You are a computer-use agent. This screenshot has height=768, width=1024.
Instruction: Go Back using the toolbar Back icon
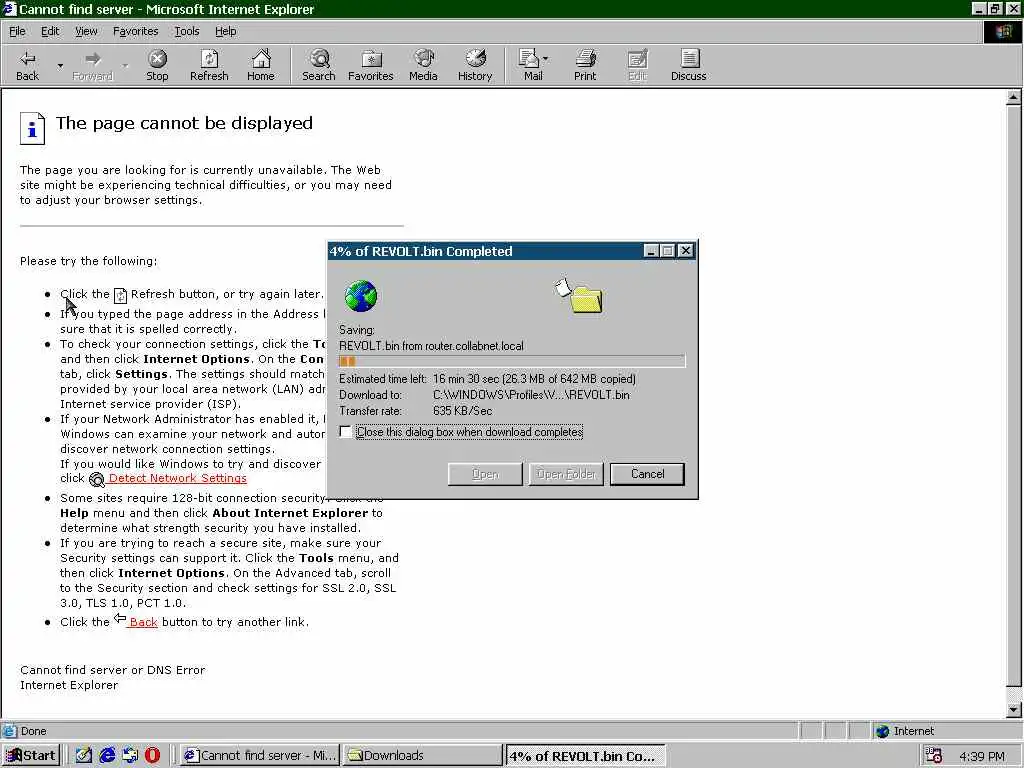click(x=27, y=65)
